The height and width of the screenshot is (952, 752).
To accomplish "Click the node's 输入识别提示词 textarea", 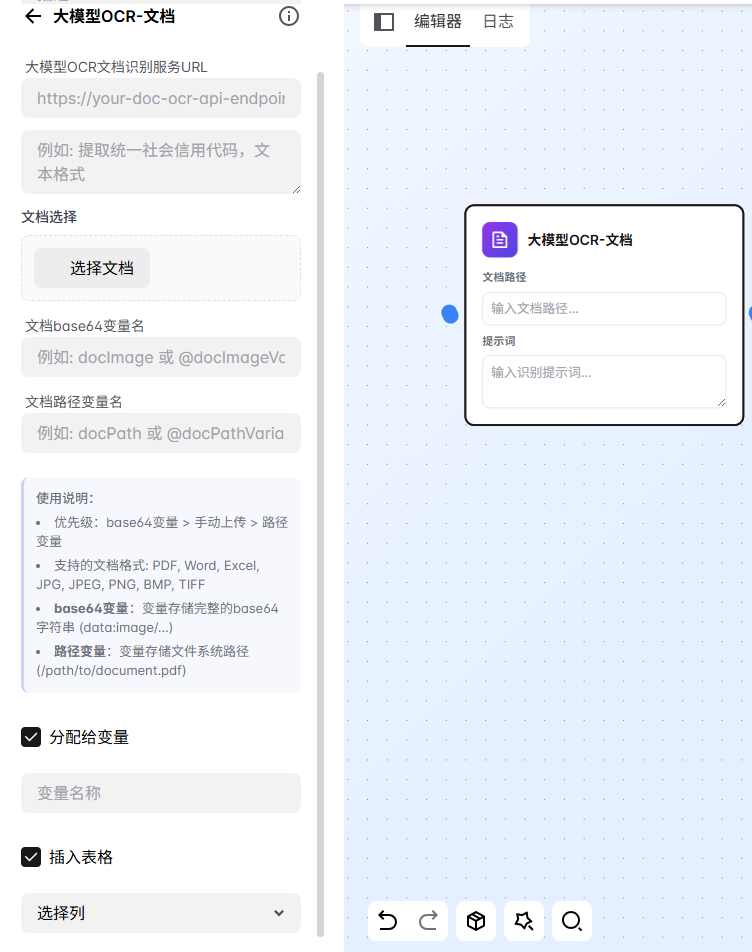I will coord(604,381).
